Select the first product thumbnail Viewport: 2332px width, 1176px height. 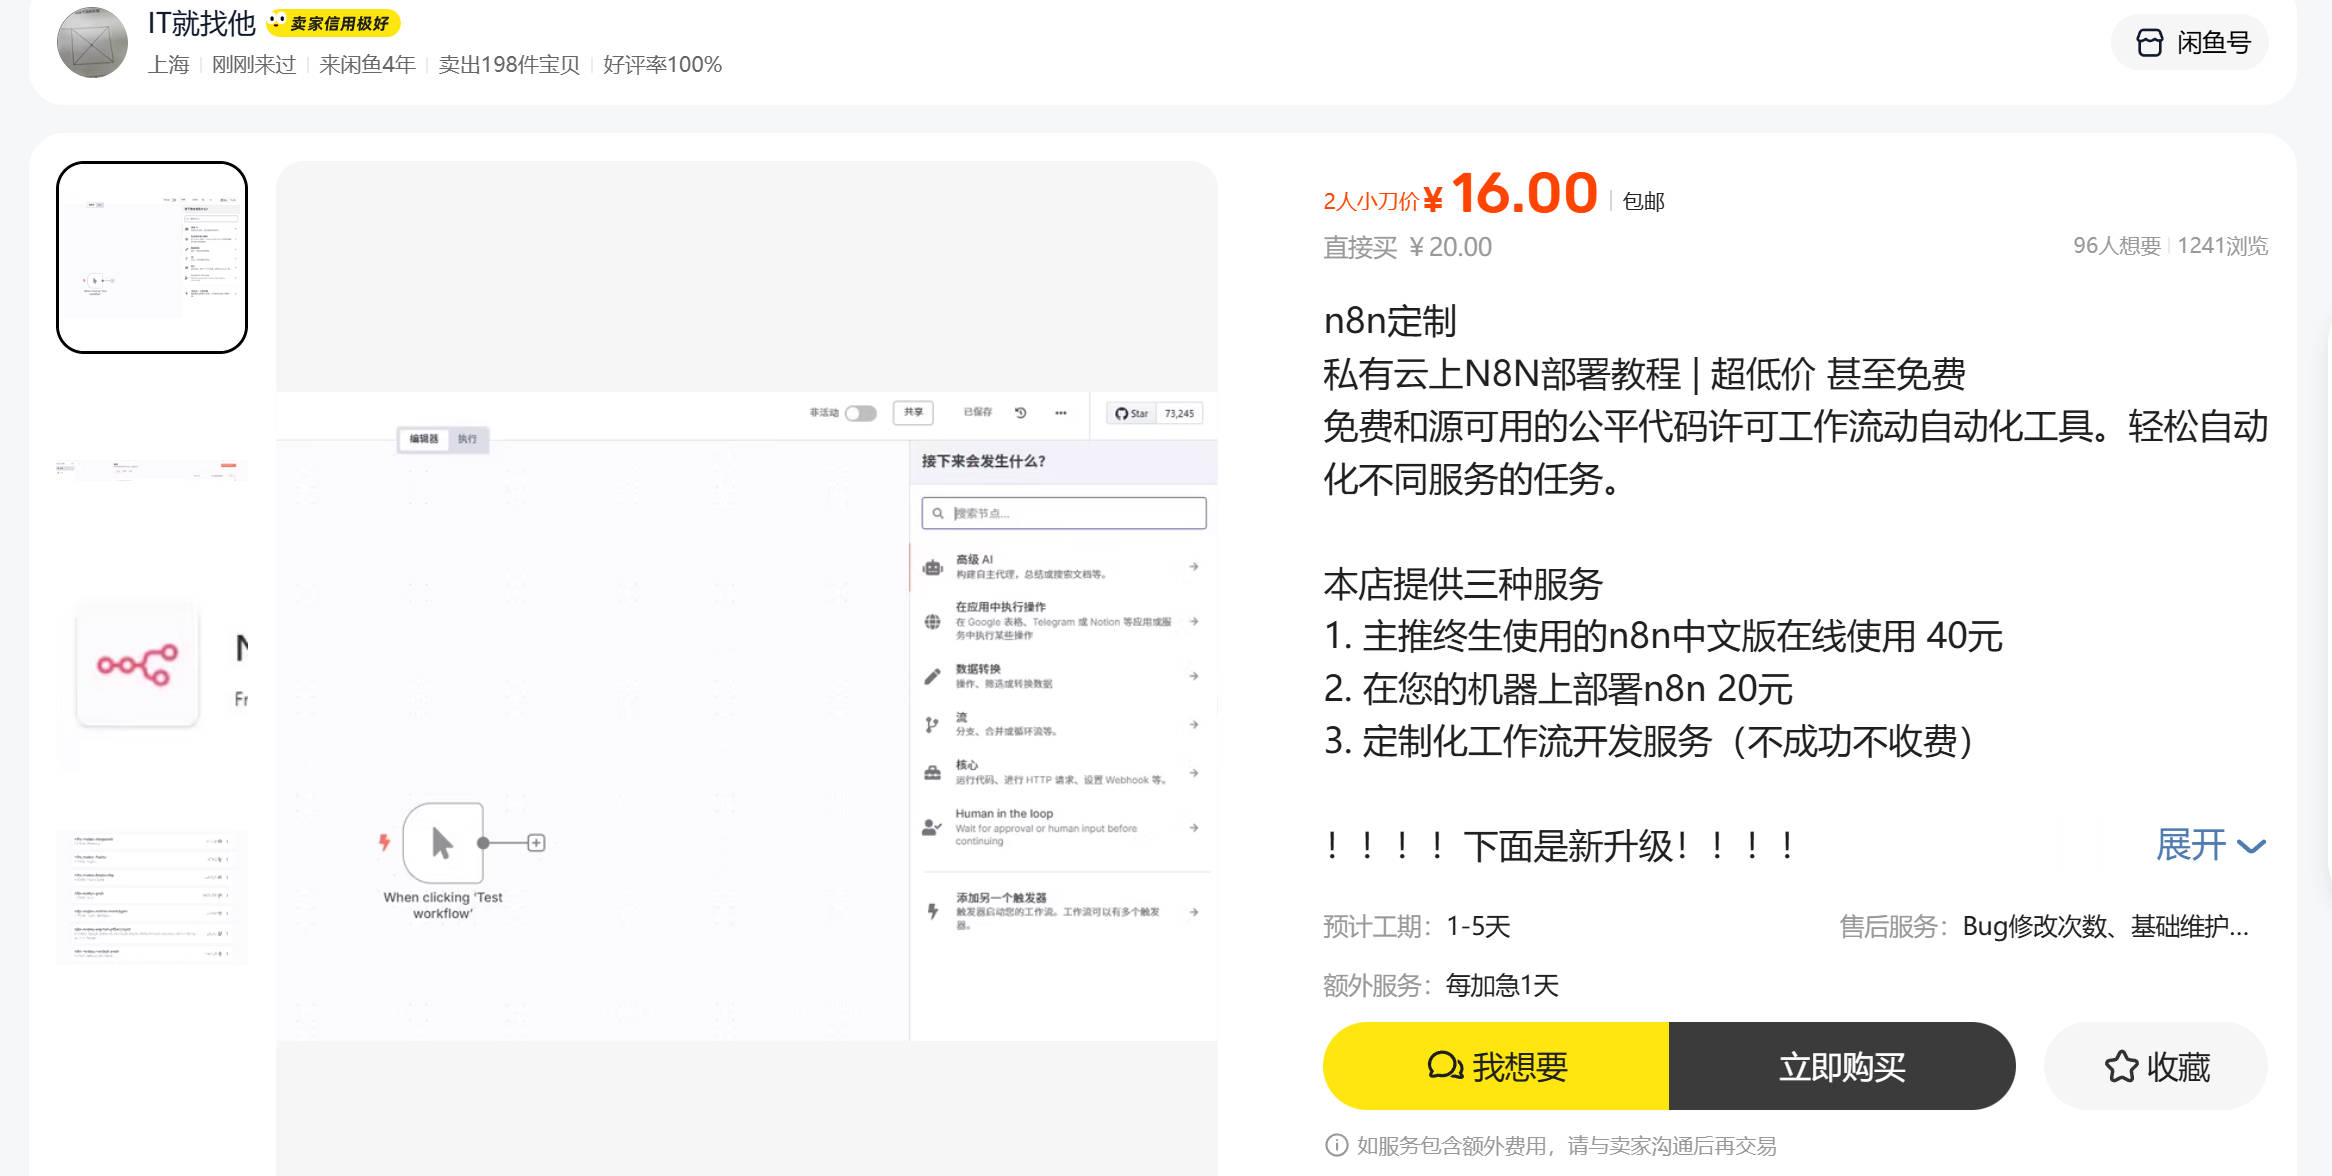(x=152, y=257)
